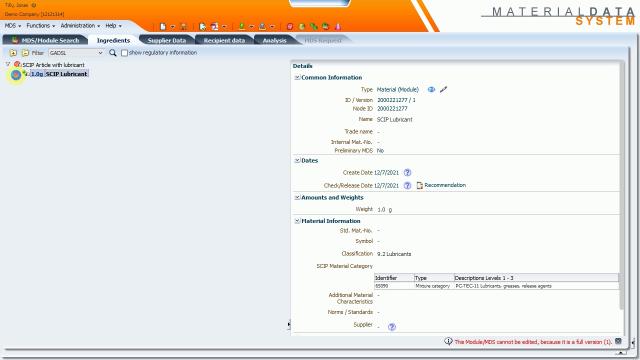The width and height of the screenshot is (640, 360).
Task: Click the ID / Version value 2000221277 / 1
Action: (x=396, y=100)
